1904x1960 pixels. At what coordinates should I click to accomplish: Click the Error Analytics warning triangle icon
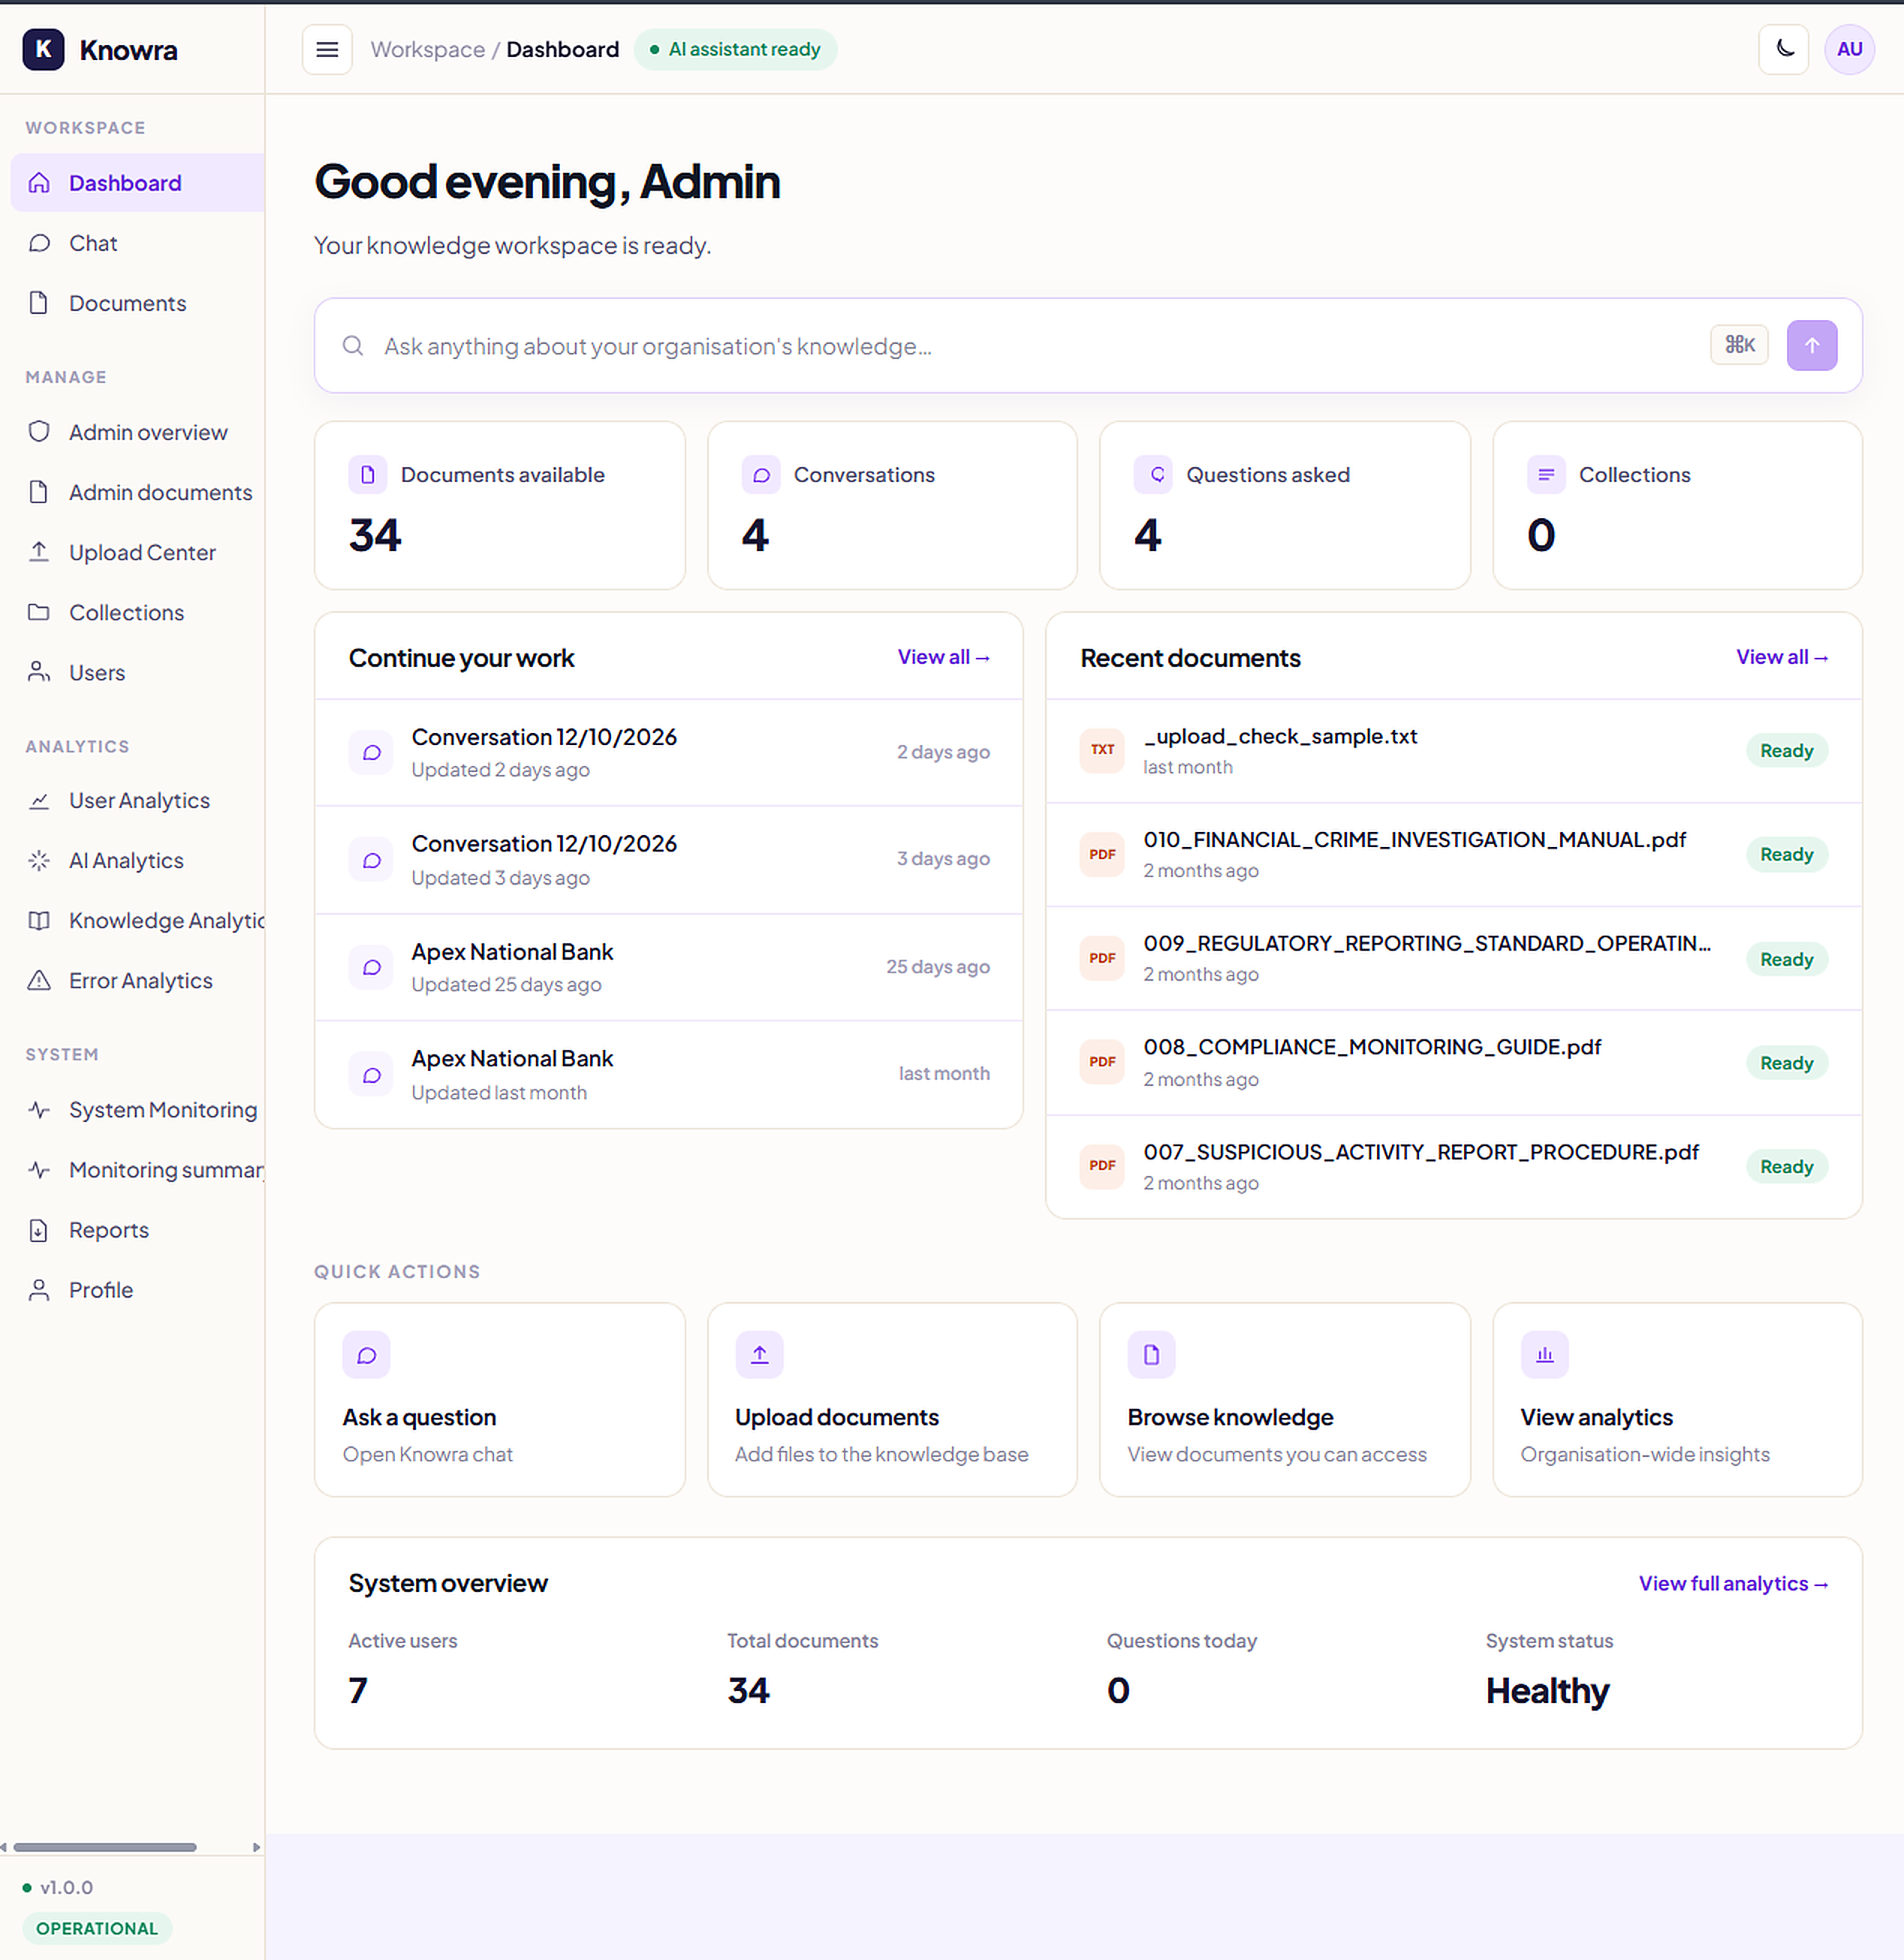click(39, 981)
